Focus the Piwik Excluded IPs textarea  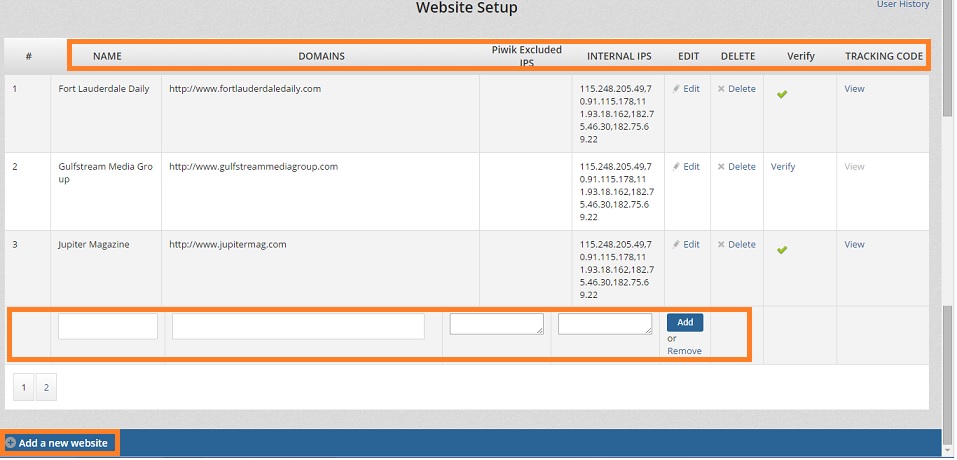pyautogui.click(x=497, y=324)
